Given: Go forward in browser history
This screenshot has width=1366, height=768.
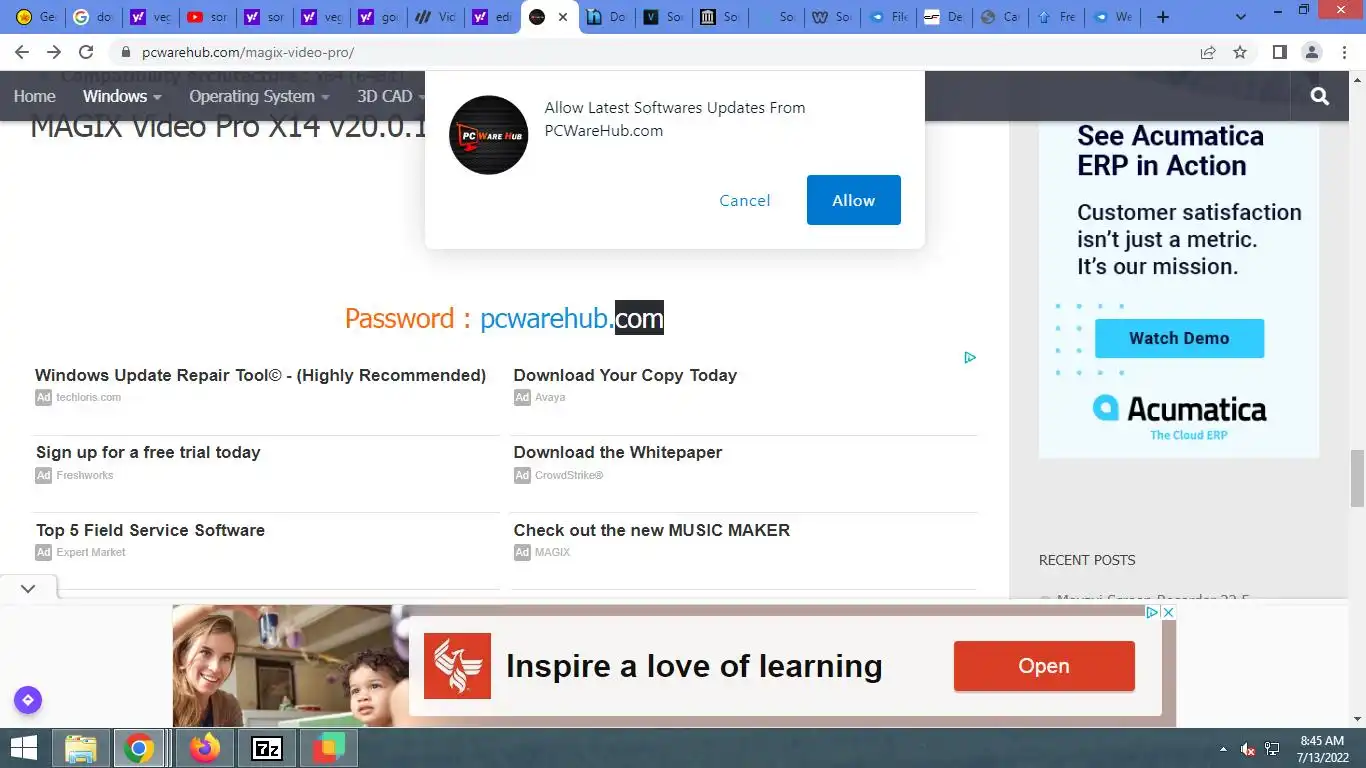Looking at the screenshot, I should [54, 52].
